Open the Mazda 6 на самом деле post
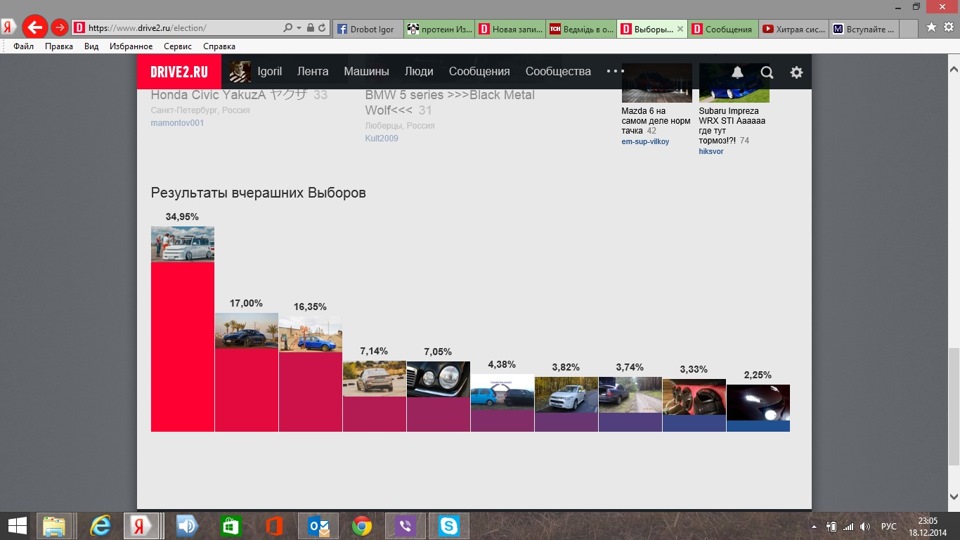Viewport: 960px width, 540px height. pyautogui.click(x=656, y=121)
